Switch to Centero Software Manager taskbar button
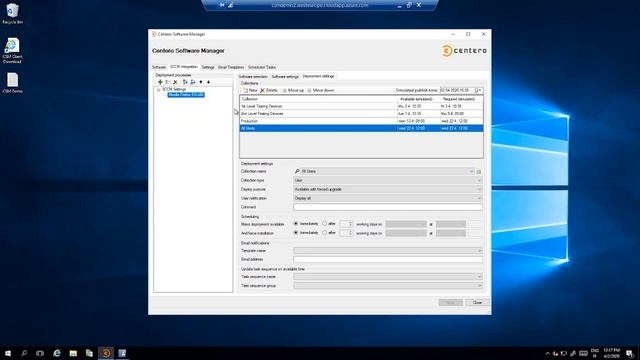This screenshot has width=640, height=360. (x=106, y=353)
